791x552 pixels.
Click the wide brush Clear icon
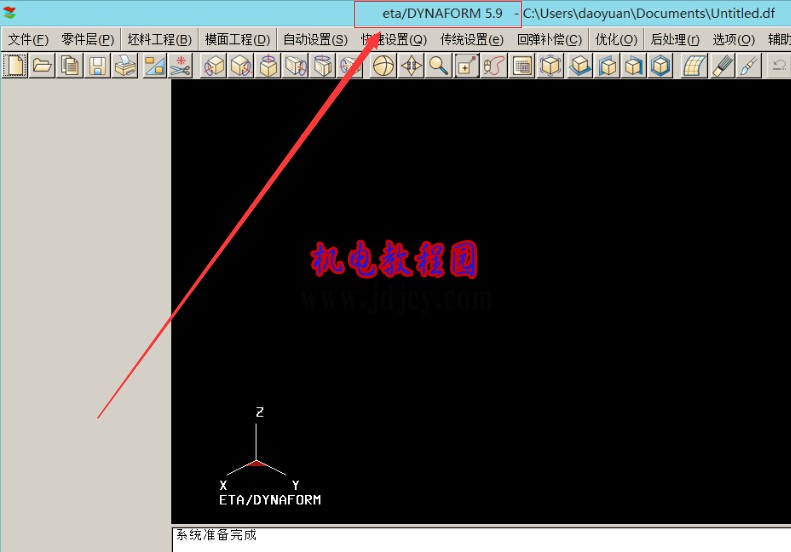722,66
